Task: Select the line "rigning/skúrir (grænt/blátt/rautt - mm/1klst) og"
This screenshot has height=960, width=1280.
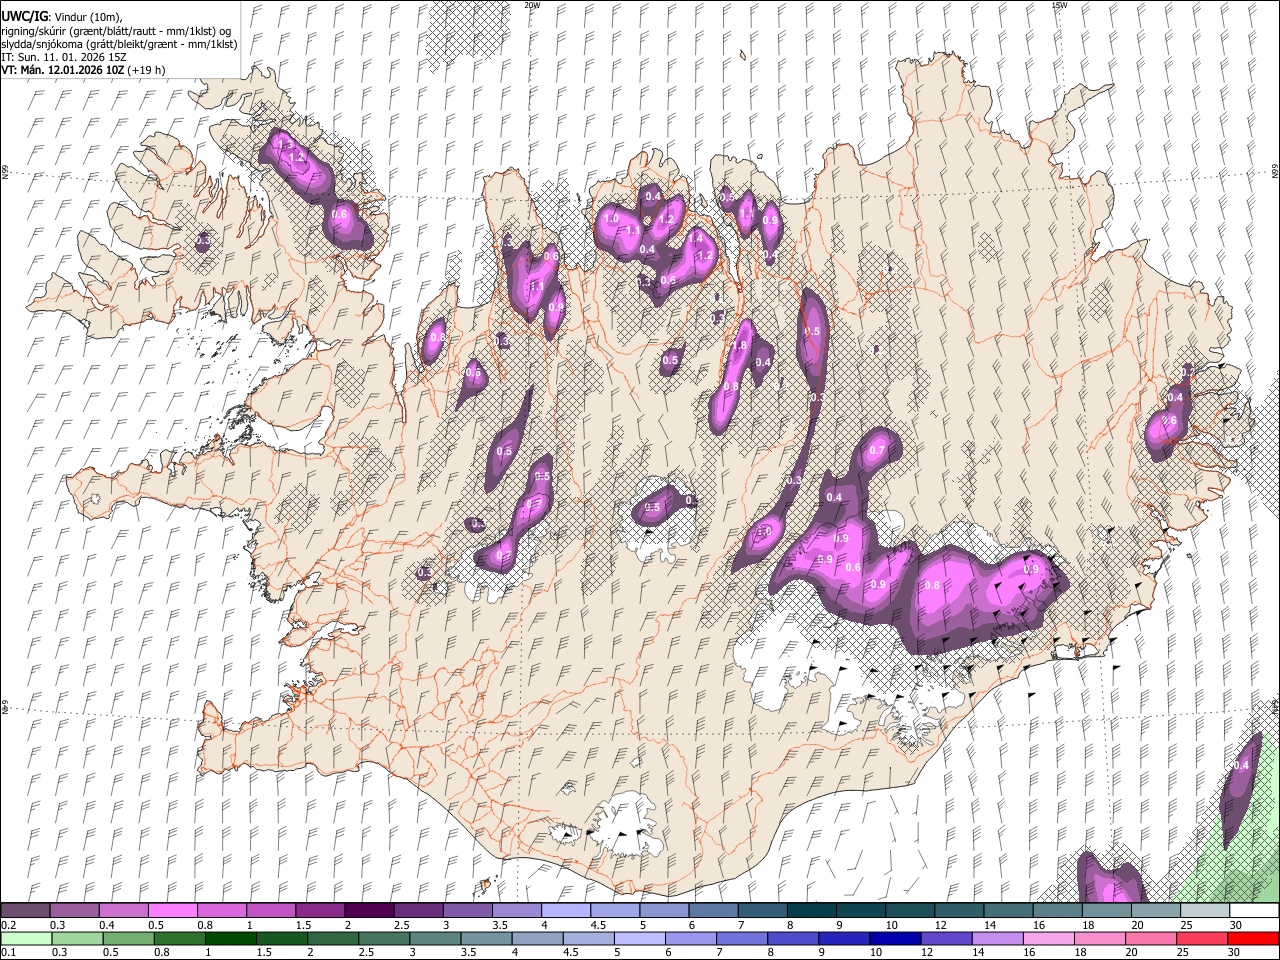Action: (117, 30)
